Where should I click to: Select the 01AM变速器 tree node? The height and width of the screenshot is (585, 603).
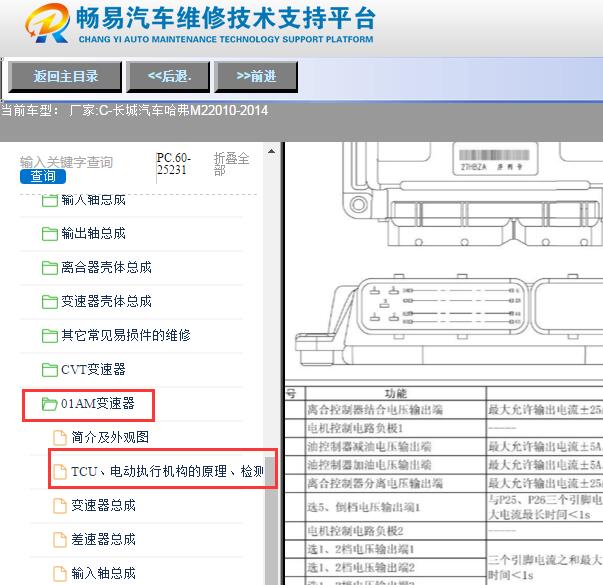(98, 403)
